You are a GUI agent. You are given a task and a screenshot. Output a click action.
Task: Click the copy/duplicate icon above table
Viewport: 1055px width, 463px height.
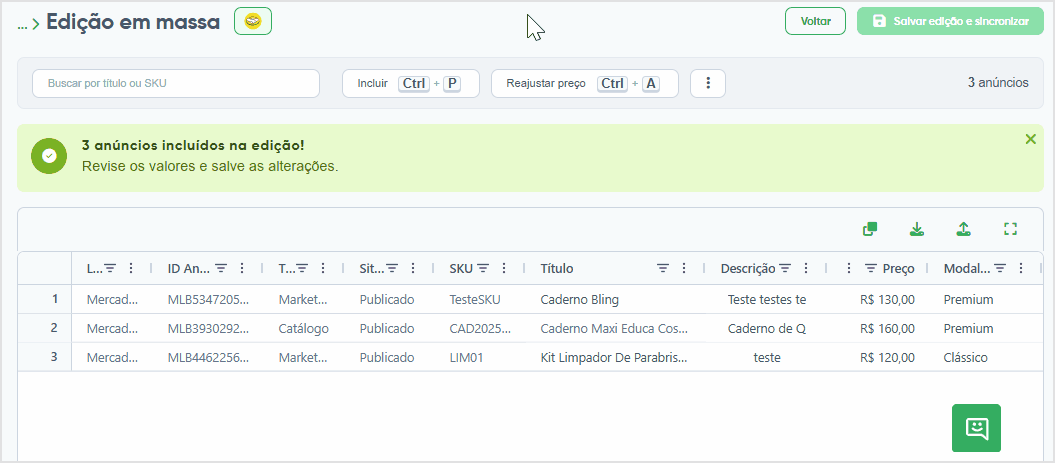870,229
